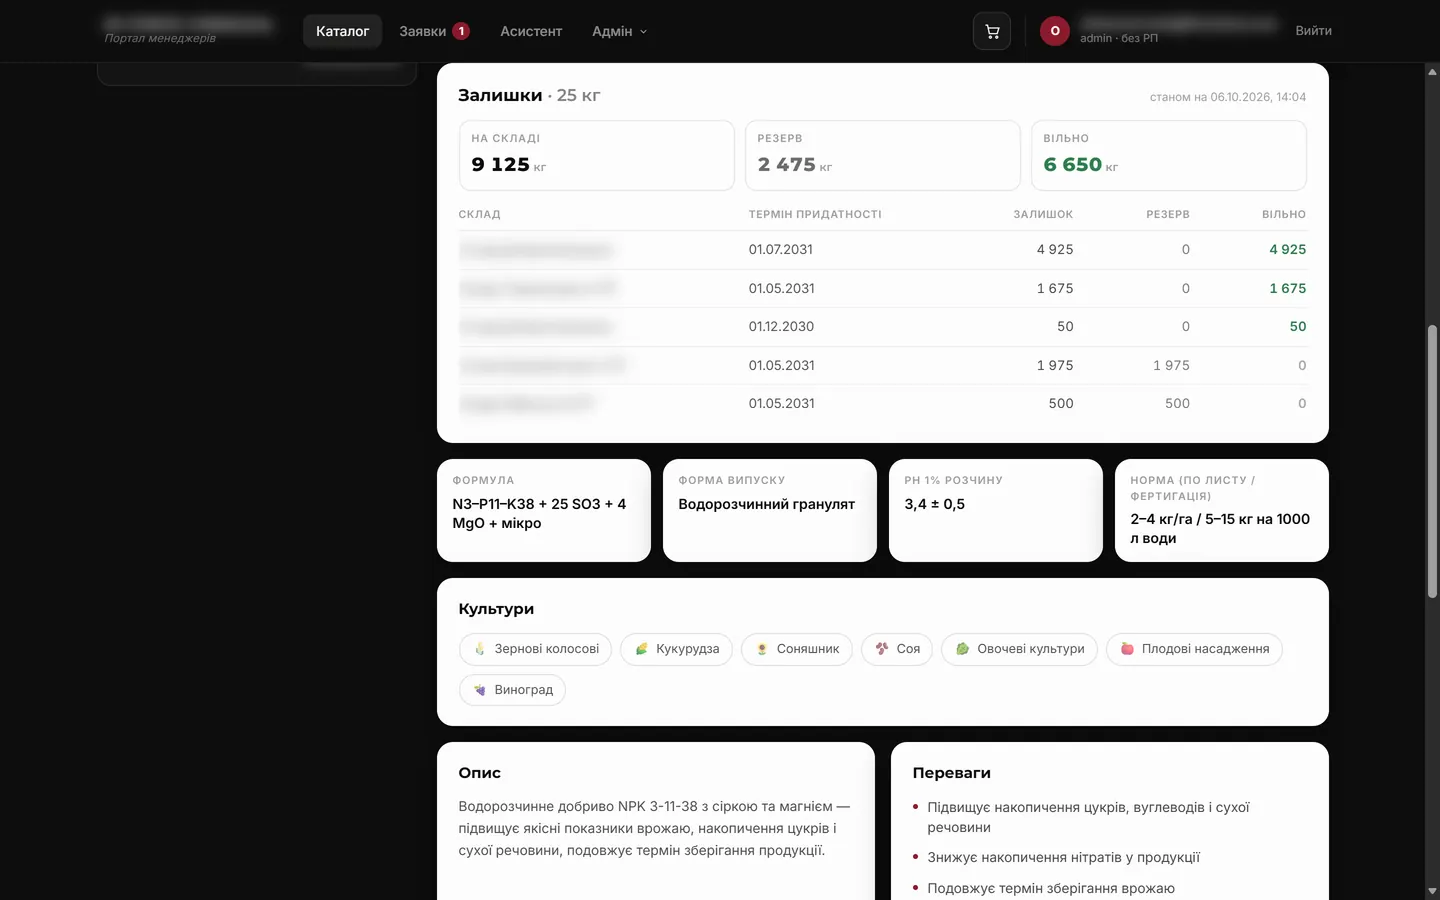The width and height of the screenshot is (1440, 900).
Task: Click the red user avatar "O"
Action: pos(1055,31)
